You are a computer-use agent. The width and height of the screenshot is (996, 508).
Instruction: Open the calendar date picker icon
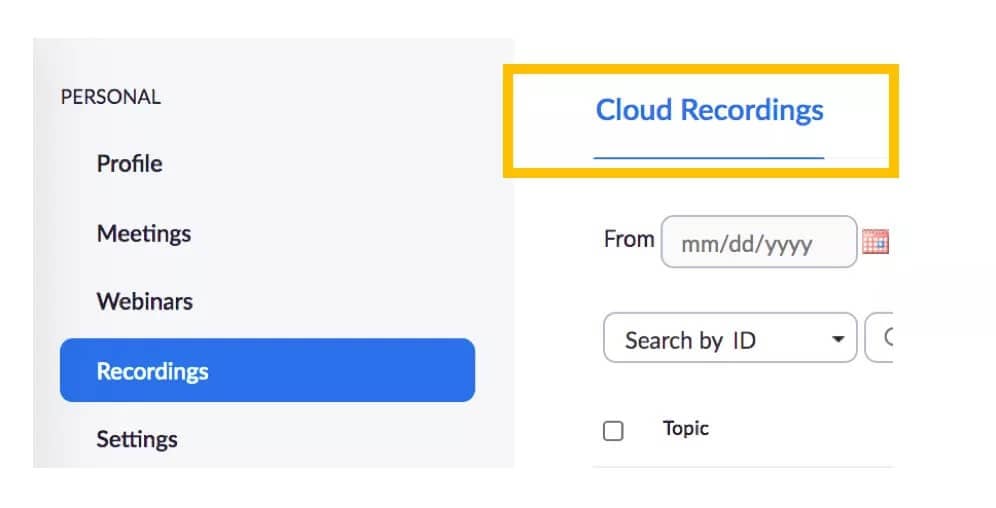tap(875, 242)
